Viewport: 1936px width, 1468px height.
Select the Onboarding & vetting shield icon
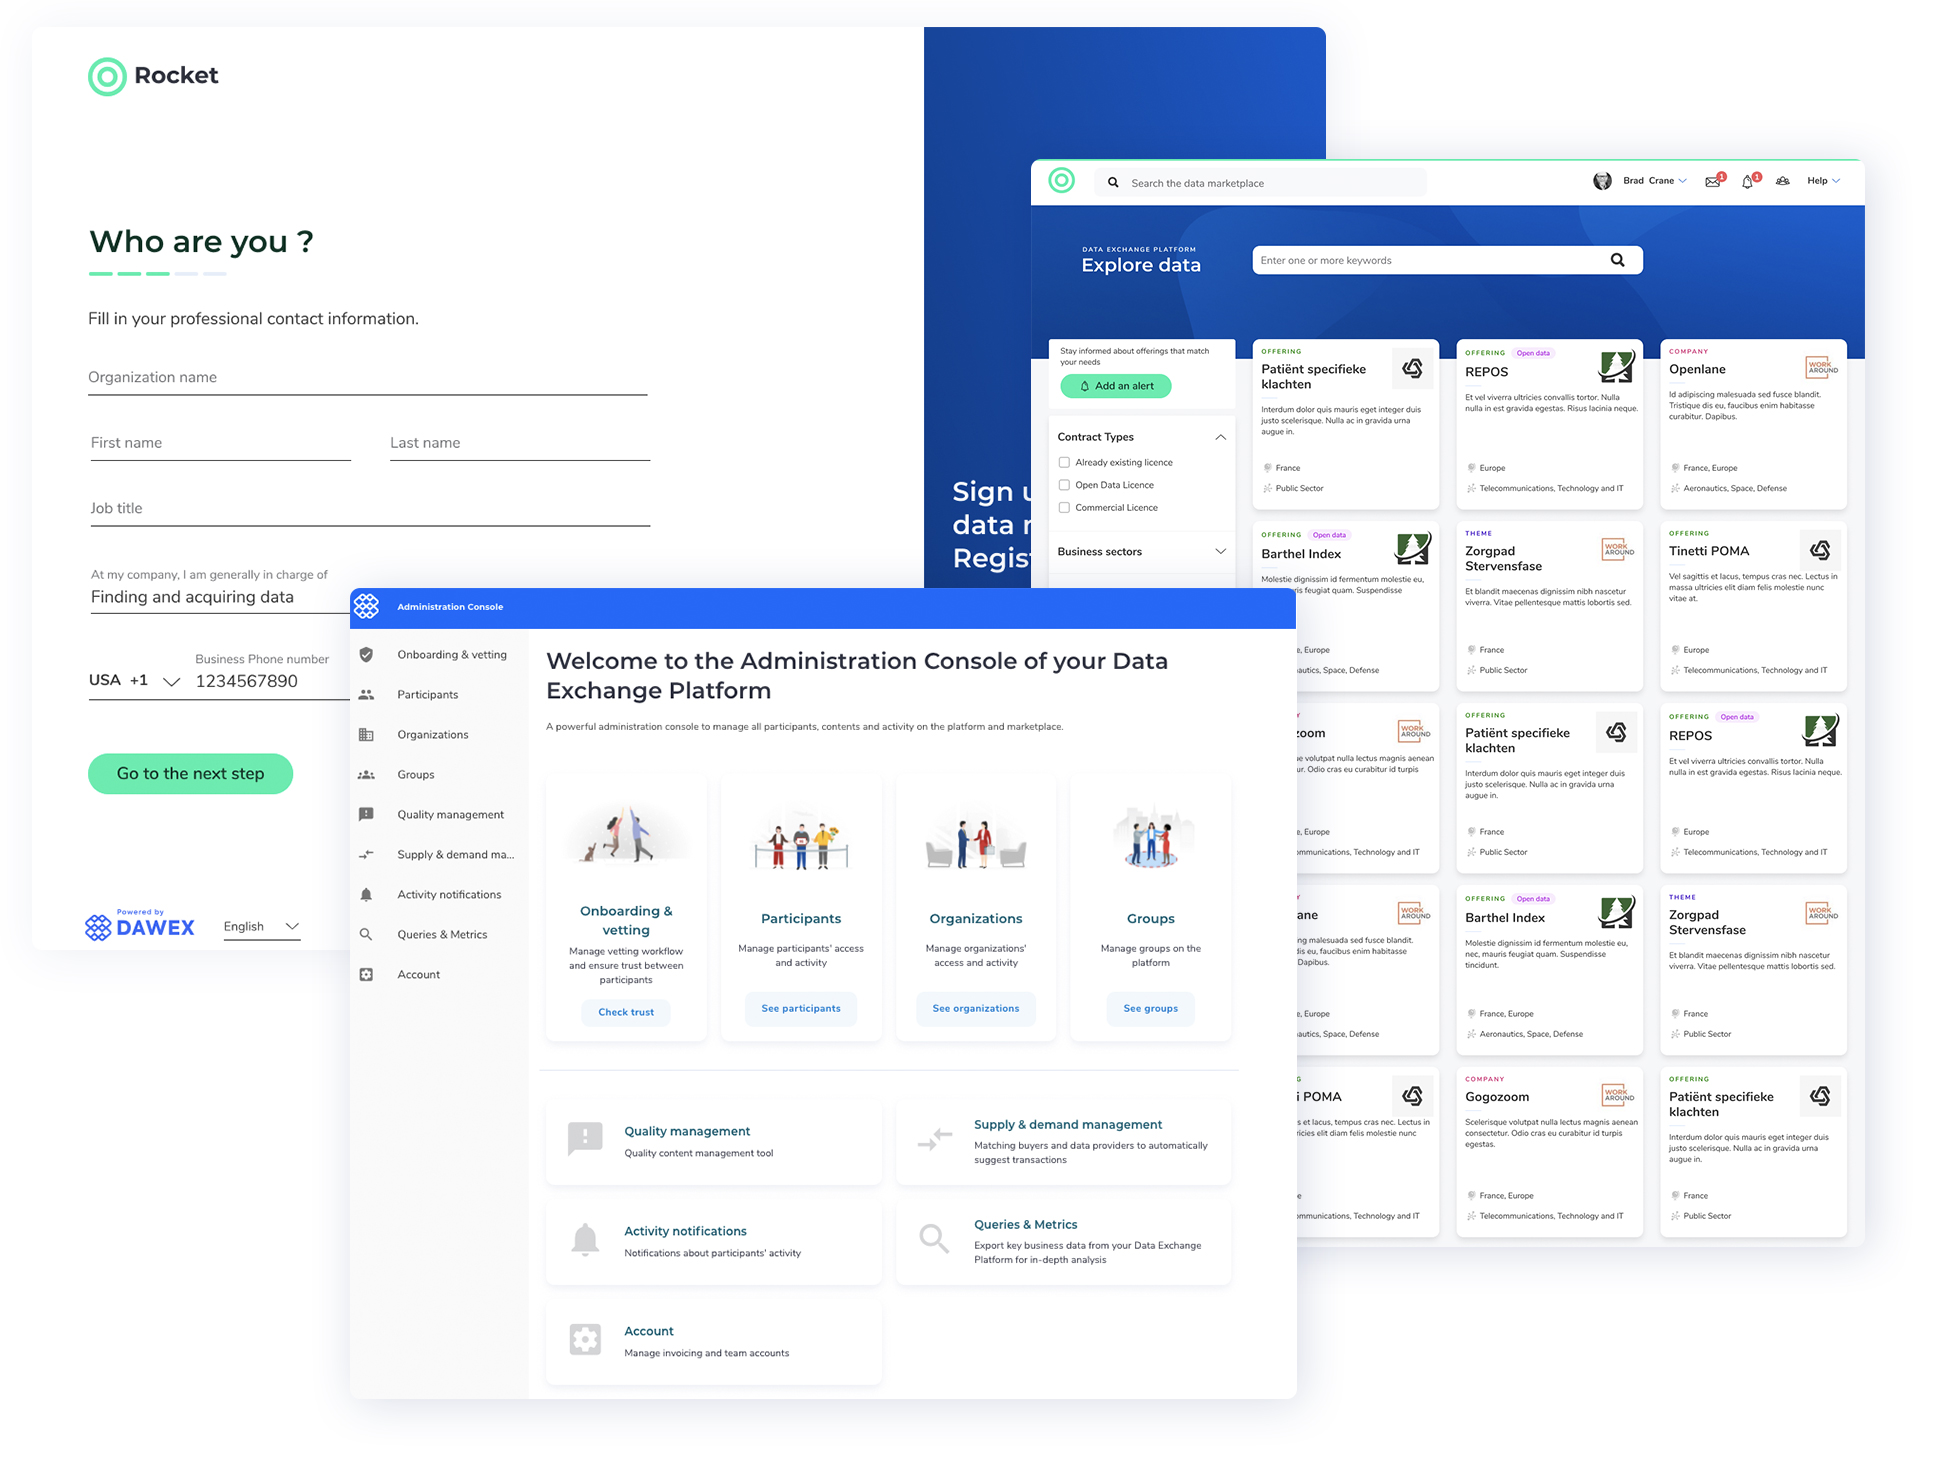coord(367,654)
